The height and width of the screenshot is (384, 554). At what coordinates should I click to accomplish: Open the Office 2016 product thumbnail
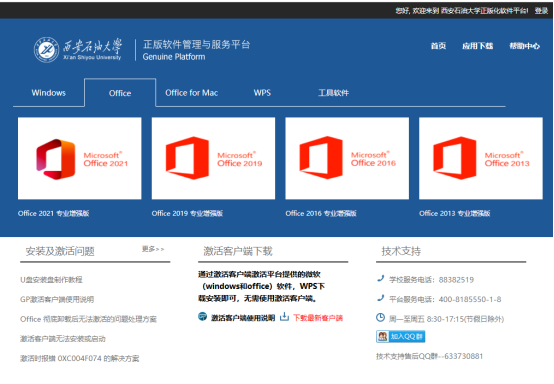(x=347, y=158)
